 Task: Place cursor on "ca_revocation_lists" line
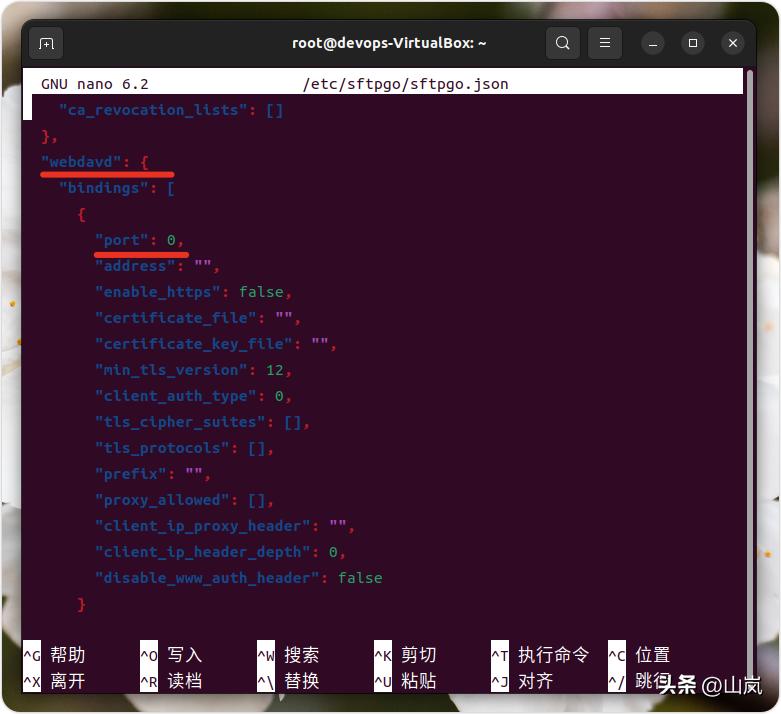[171, 110]
